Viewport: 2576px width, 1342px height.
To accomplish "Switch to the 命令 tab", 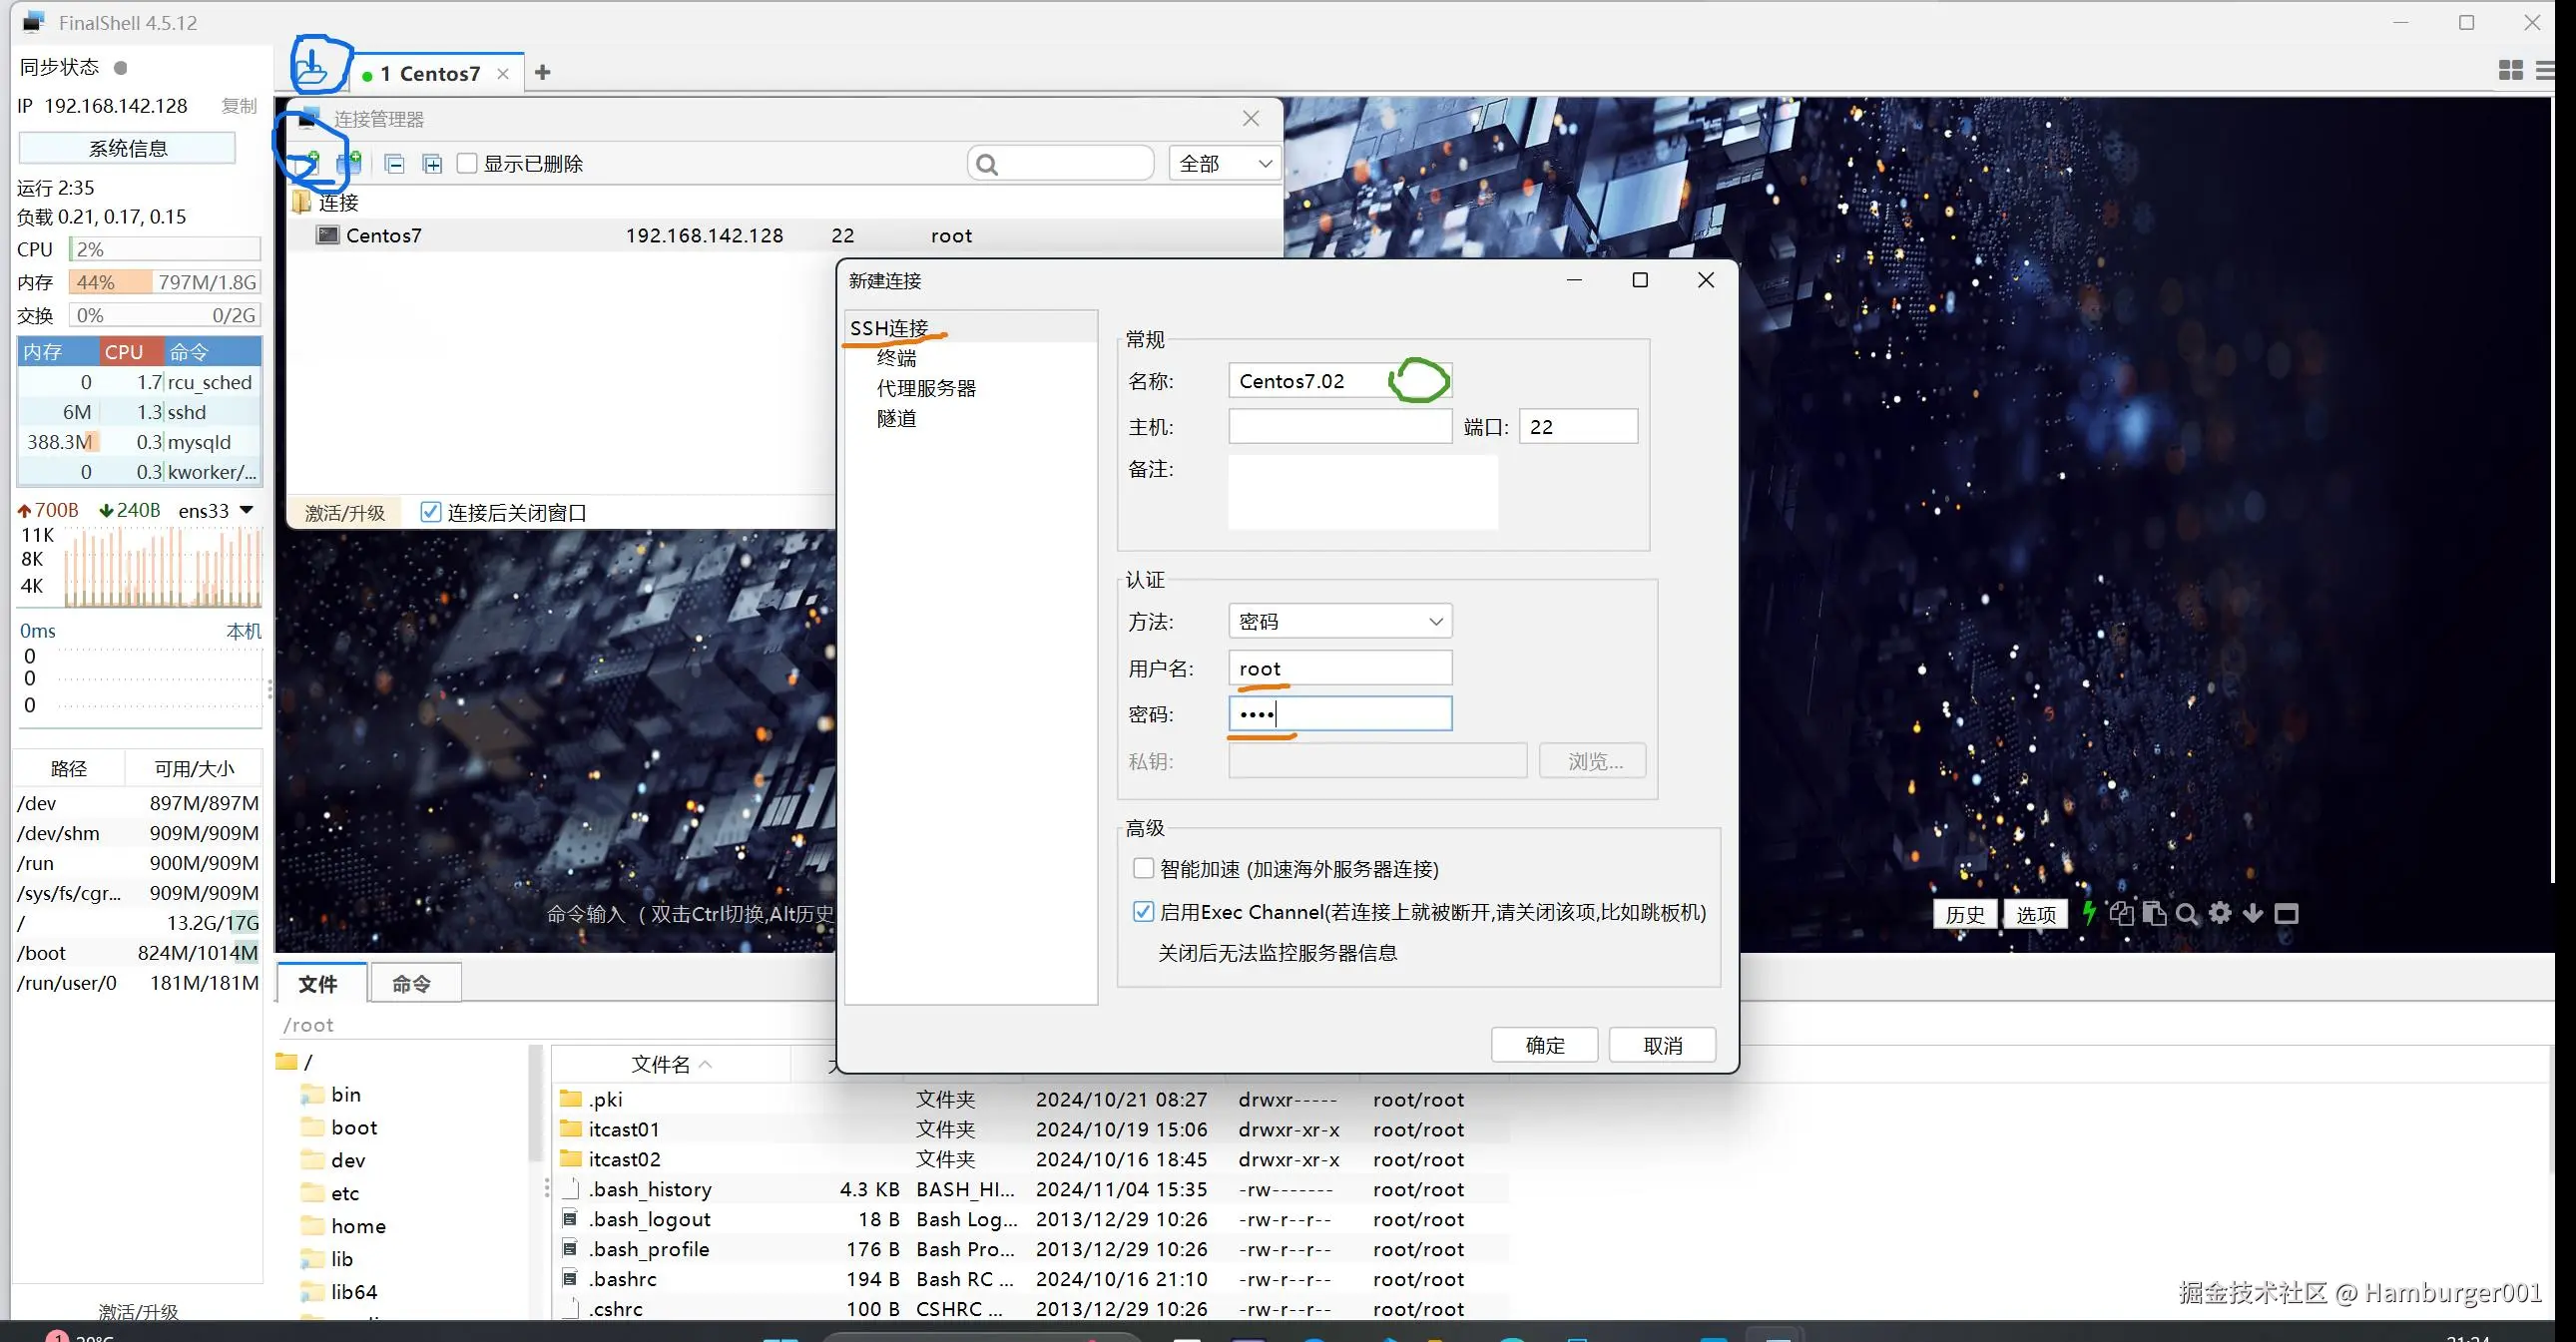I will tap(412, 983).
